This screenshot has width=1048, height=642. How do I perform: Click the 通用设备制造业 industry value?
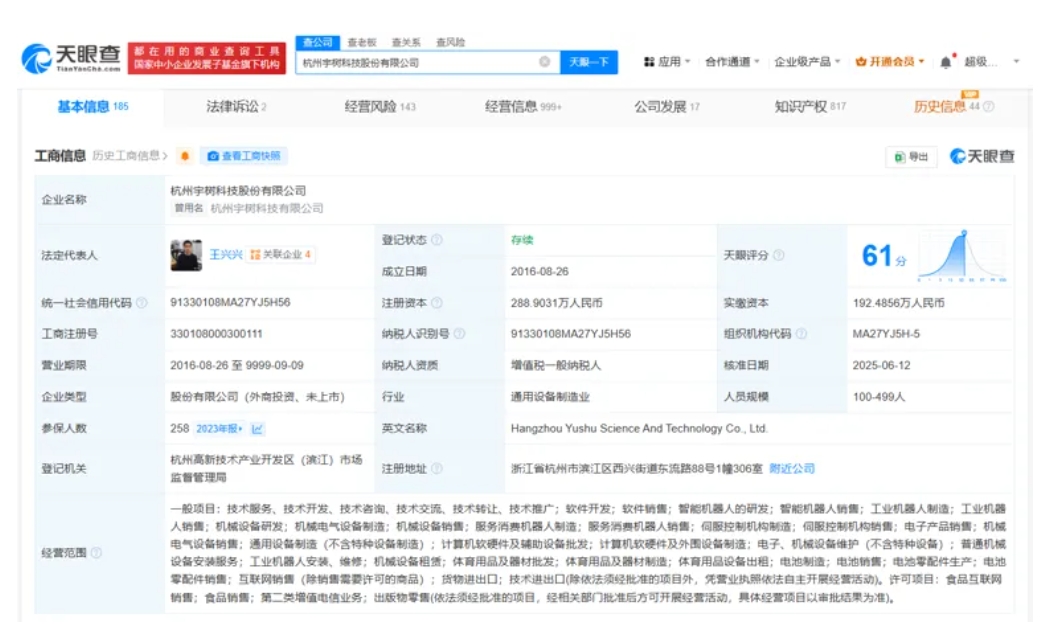click(550, 397)
